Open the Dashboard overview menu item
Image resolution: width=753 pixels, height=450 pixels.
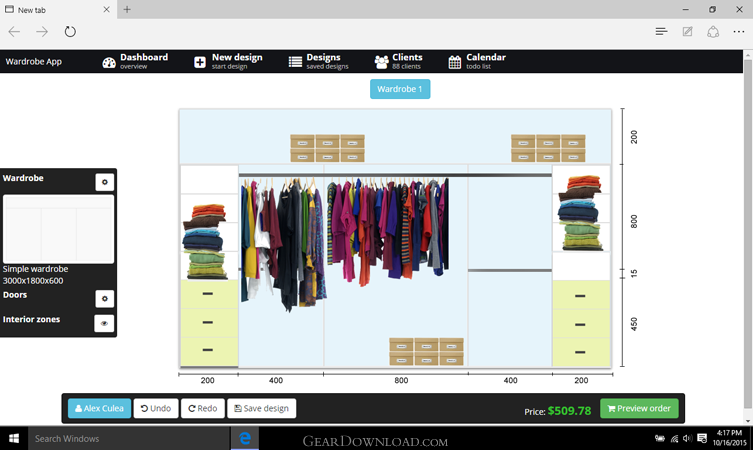click(135, 61)
